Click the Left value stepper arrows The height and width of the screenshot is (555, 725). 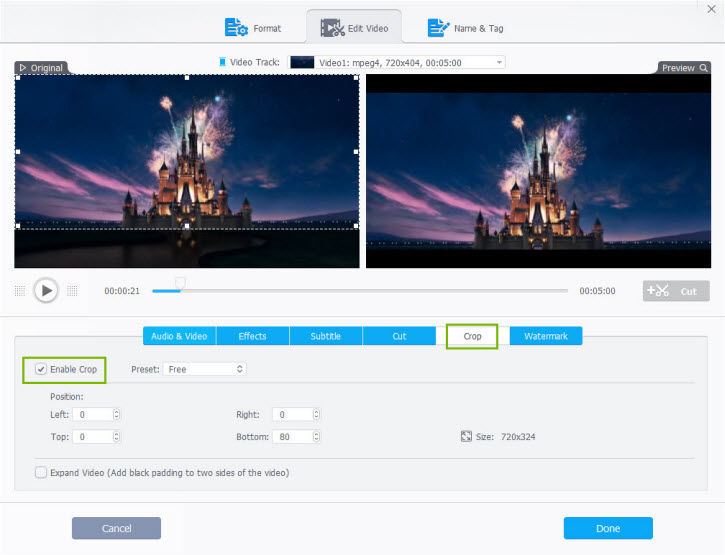point(117,414)
